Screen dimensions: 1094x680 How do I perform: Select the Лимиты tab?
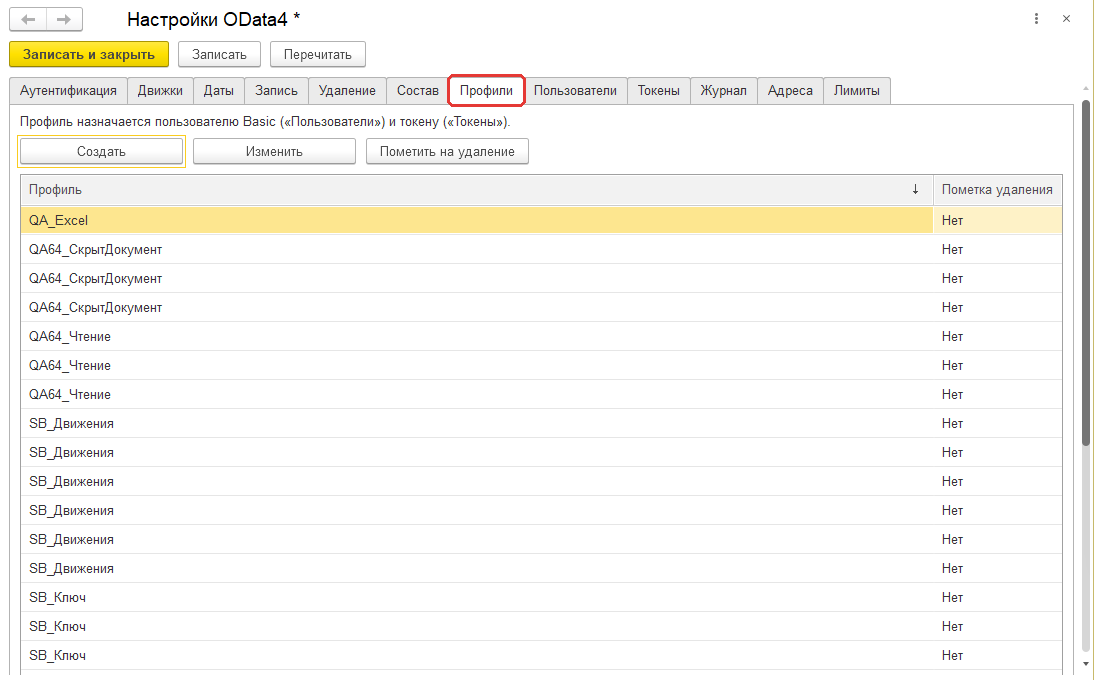click(857, 91)
